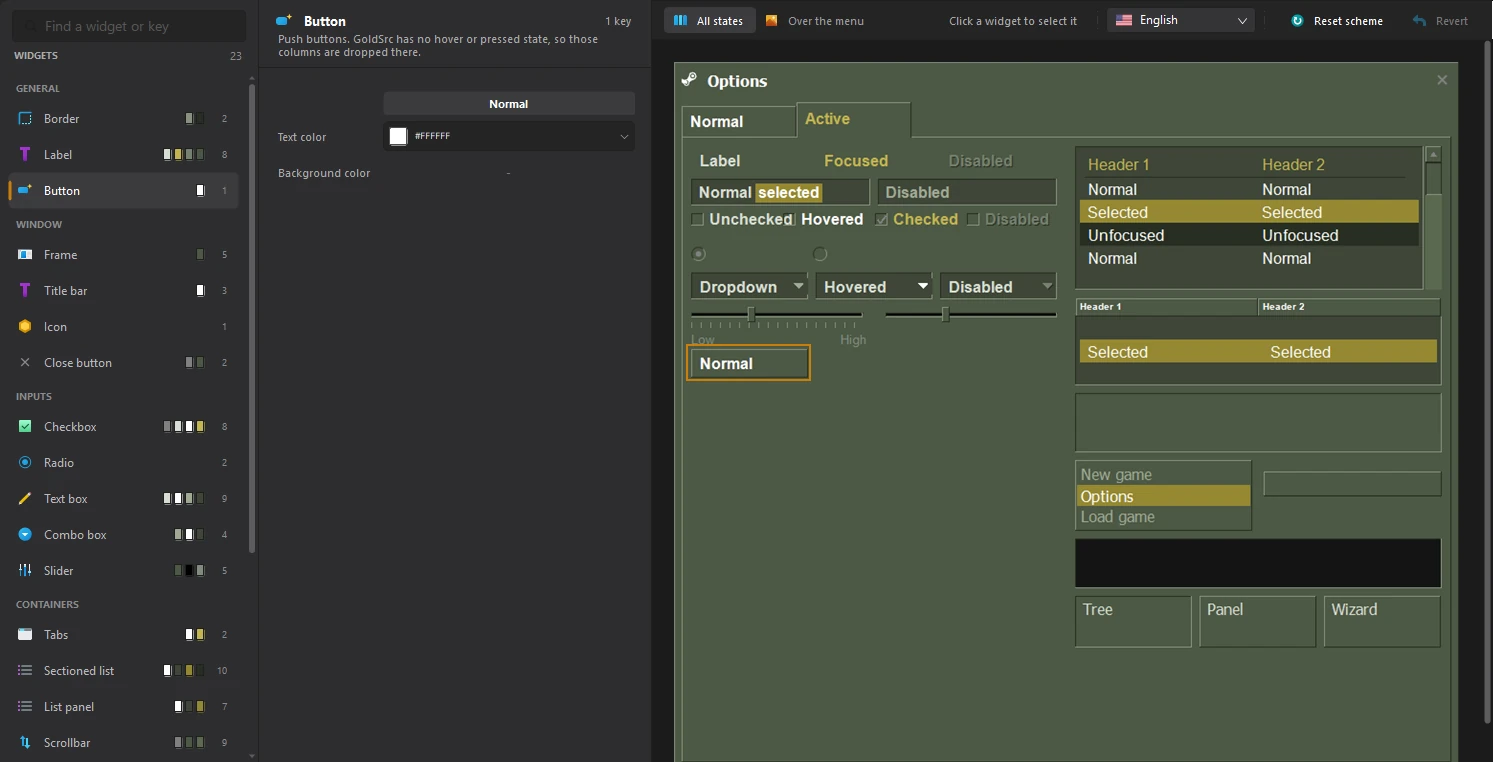This screenshot has width=1493, height=762.
Task: Select the Normal tab in Options
Action: pos(738,121)
